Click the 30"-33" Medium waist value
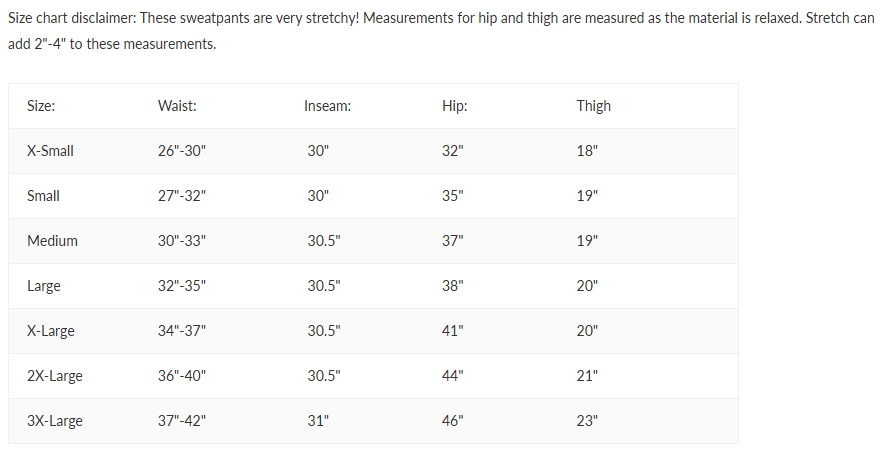 182,241
